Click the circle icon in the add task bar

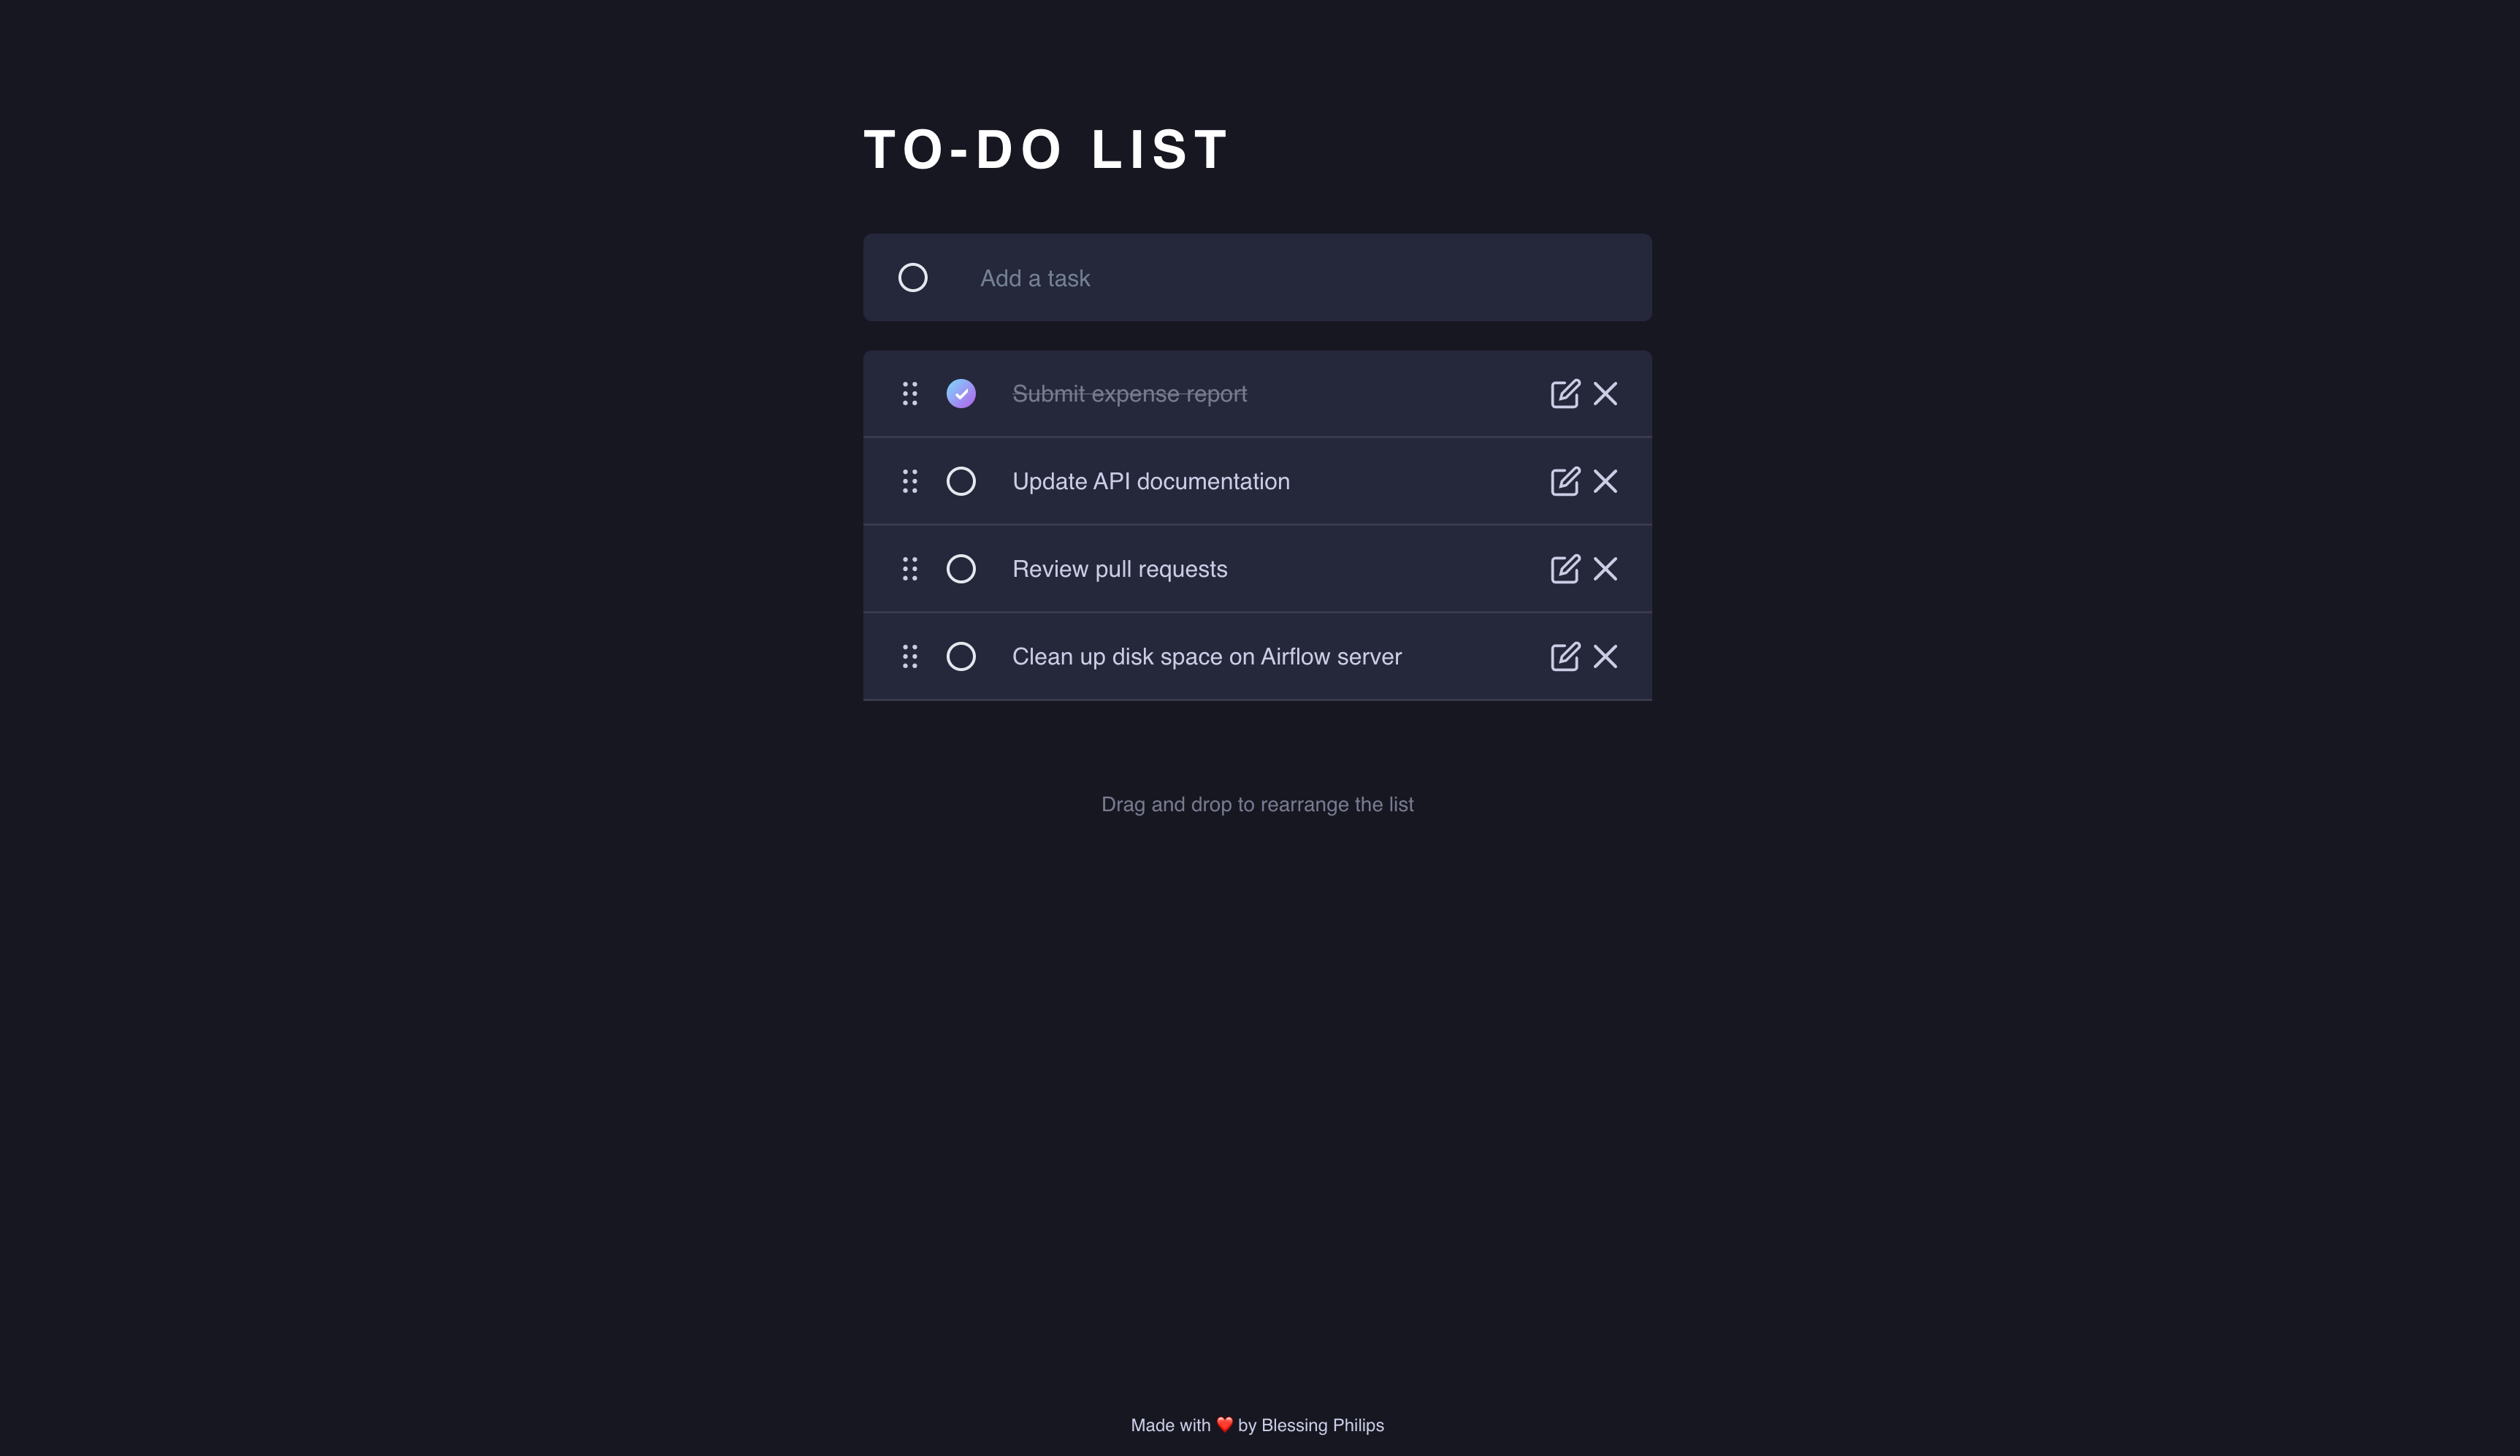pos(913,277)
